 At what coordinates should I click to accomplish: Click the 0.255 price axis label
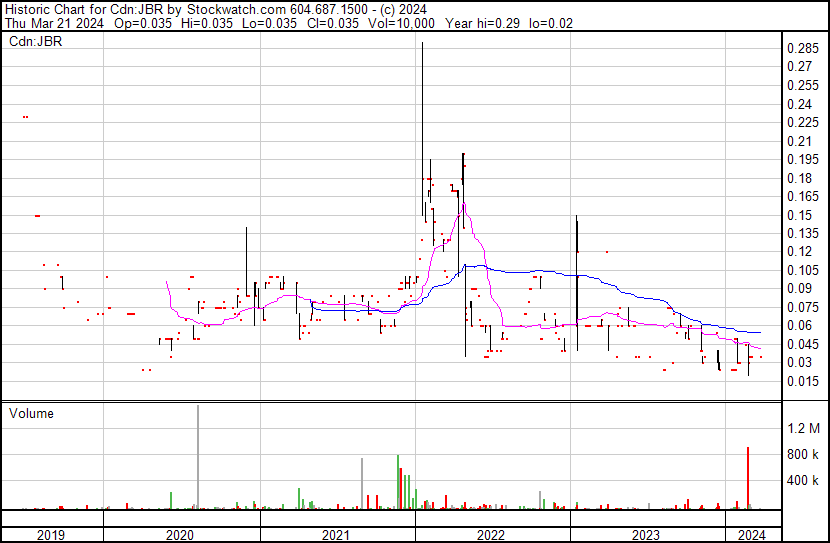pos(803,85)
